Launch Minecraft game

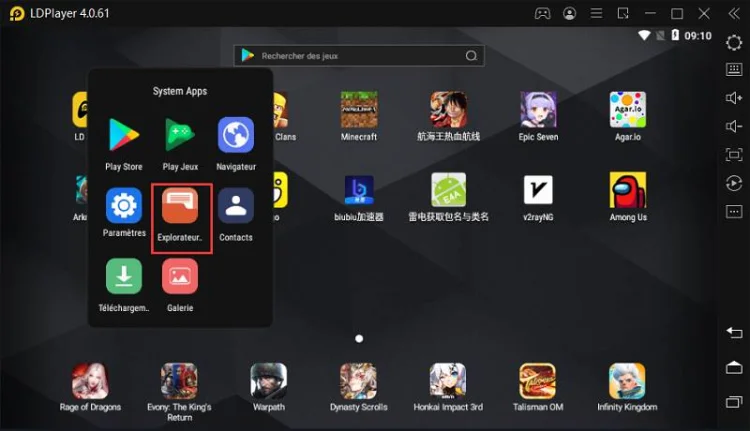(359, 110)
